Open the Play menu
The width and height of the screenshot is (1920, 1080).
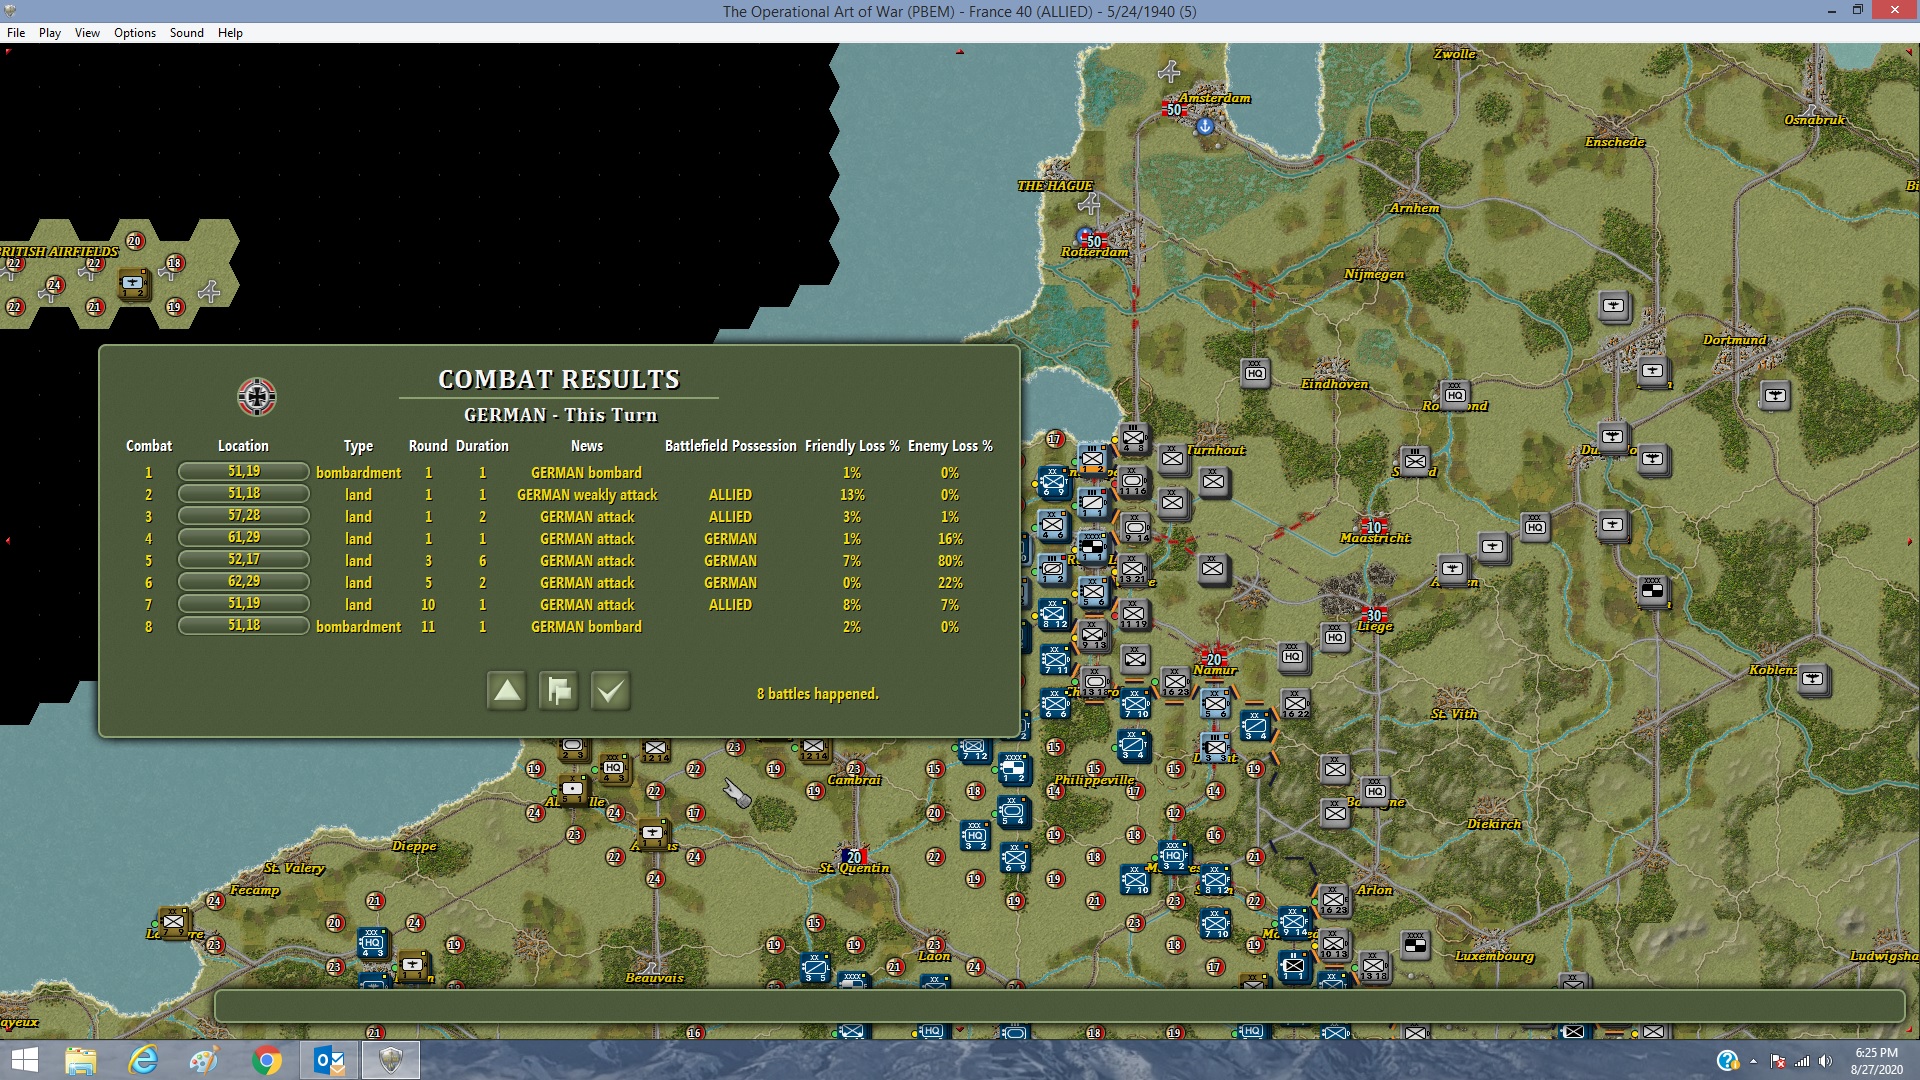pos(50,33)
